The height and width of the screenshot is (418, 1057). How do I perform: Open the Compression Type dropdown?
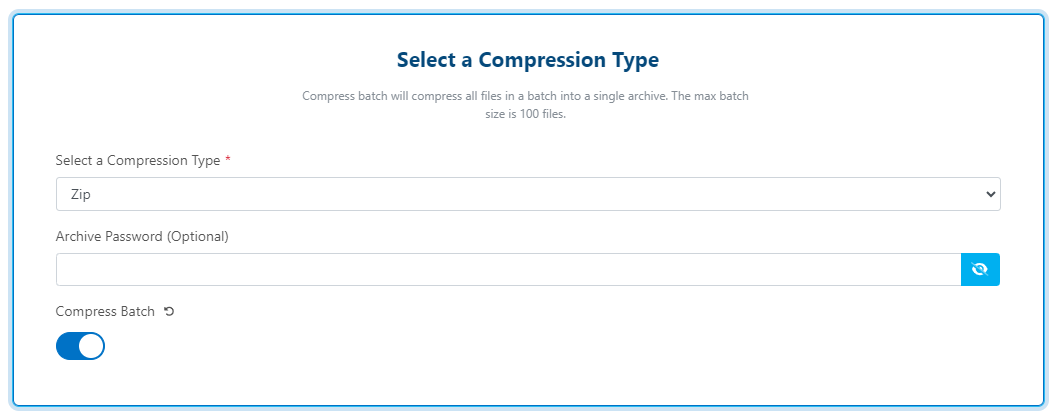[528, 194]
